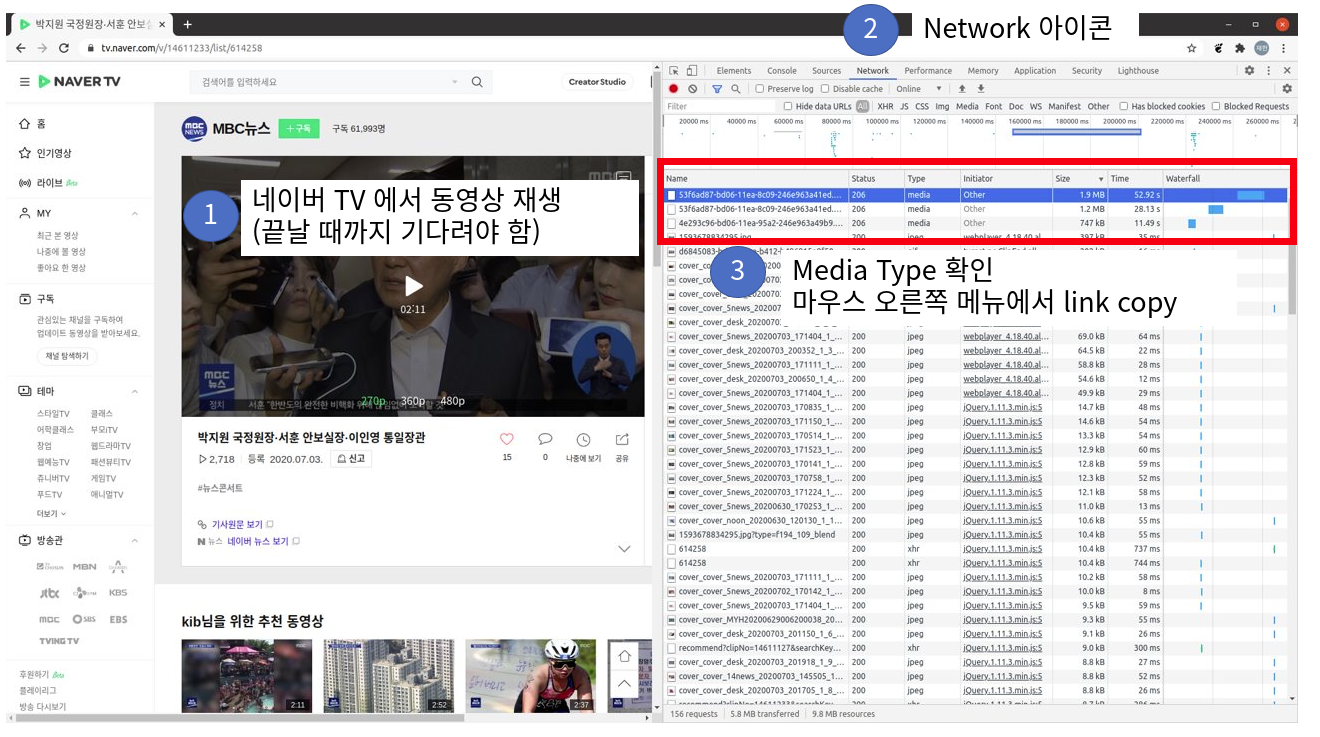Switch to the Console tab
Image resolution: width=1320 pixels, height=737 pixels.
pyautogui.click(x=782, y=71)
